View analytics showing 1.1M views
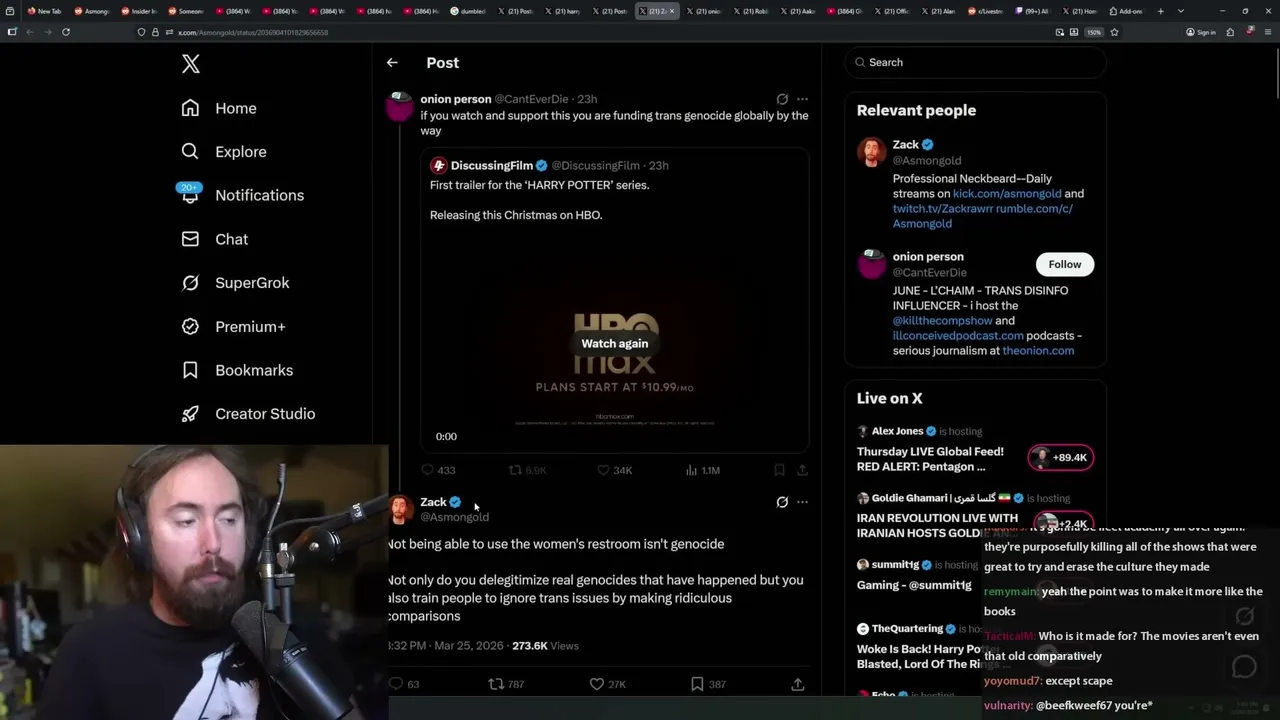The width and height of the screenshot is (1280, 720). click(x=702, y=470)
